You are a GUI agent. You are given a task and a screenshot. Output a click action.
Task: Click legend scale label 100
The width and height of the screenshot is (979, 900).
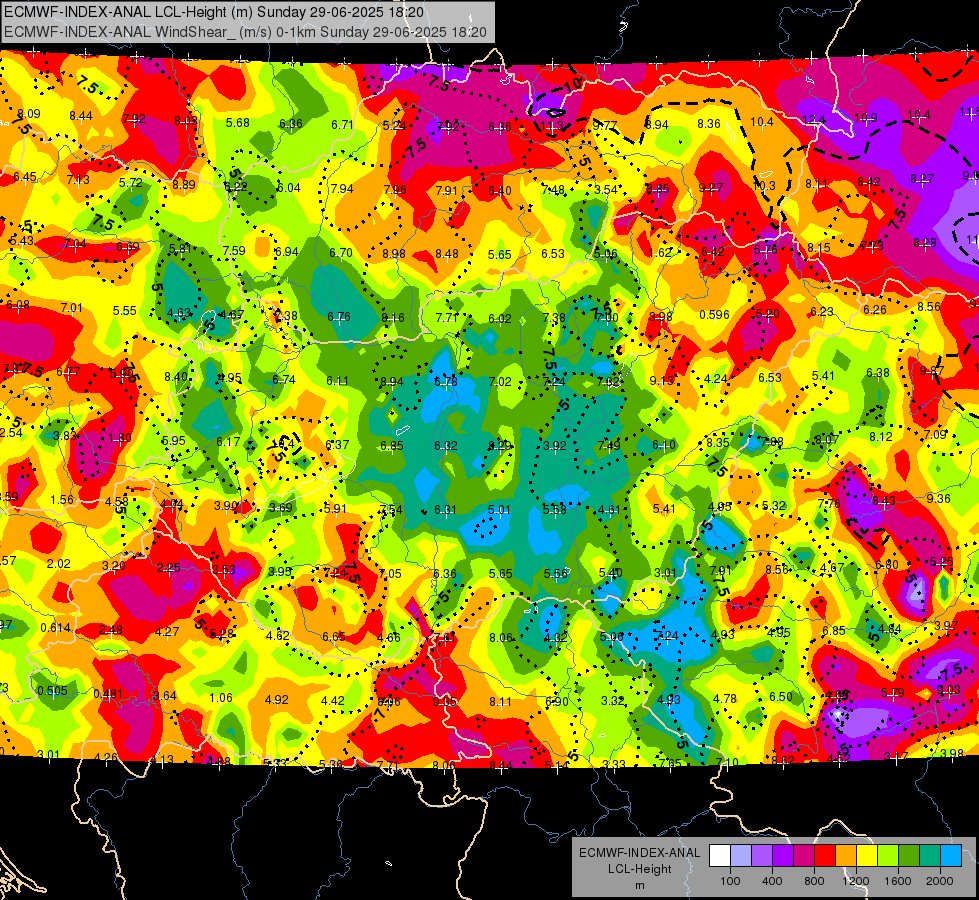pos(730,881)
